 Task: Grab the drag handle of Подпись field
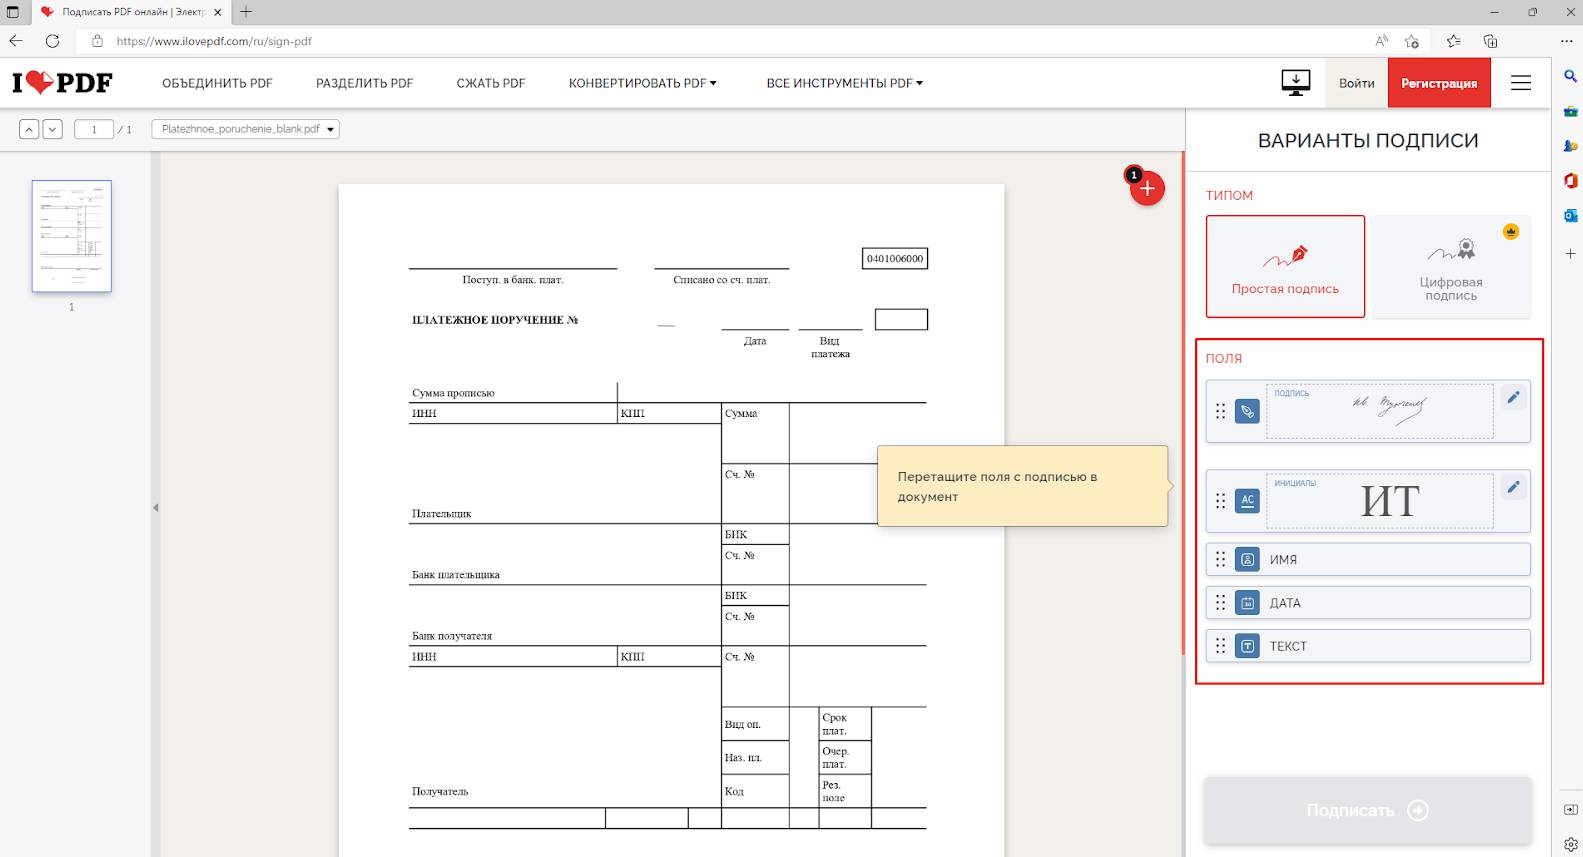point(1220,411)
